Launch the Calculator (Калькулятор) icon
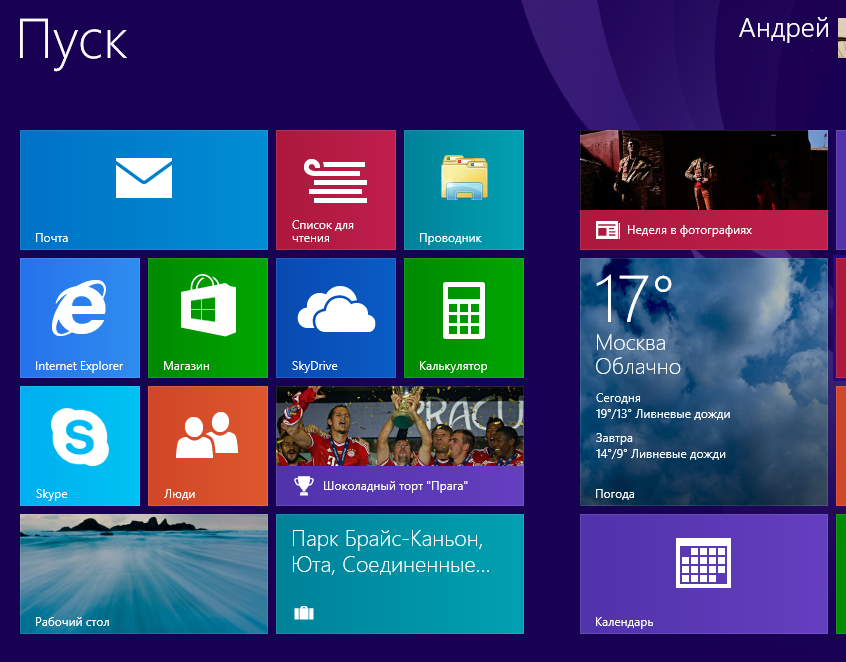The image size is (846, 662). click(x=464, y=310)
